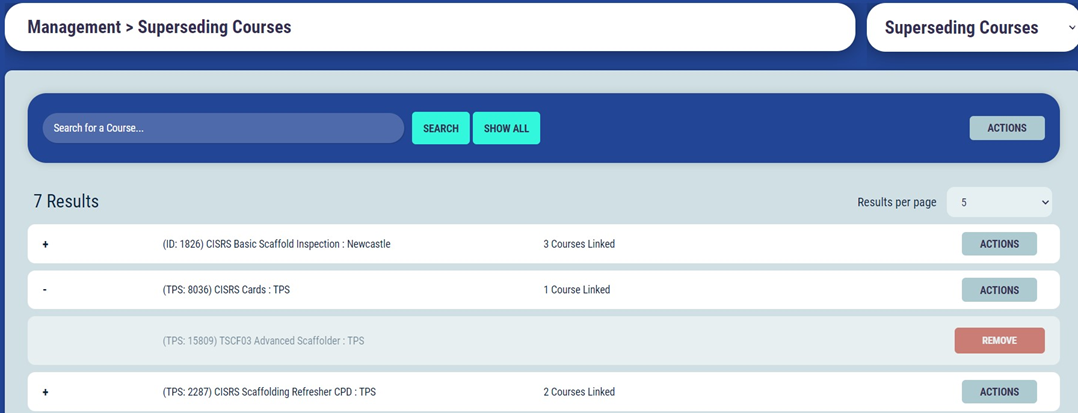Select the CISRS Basic Scaffold Inspection course name
Screen dimensions: 1078x413
(276, 244)
